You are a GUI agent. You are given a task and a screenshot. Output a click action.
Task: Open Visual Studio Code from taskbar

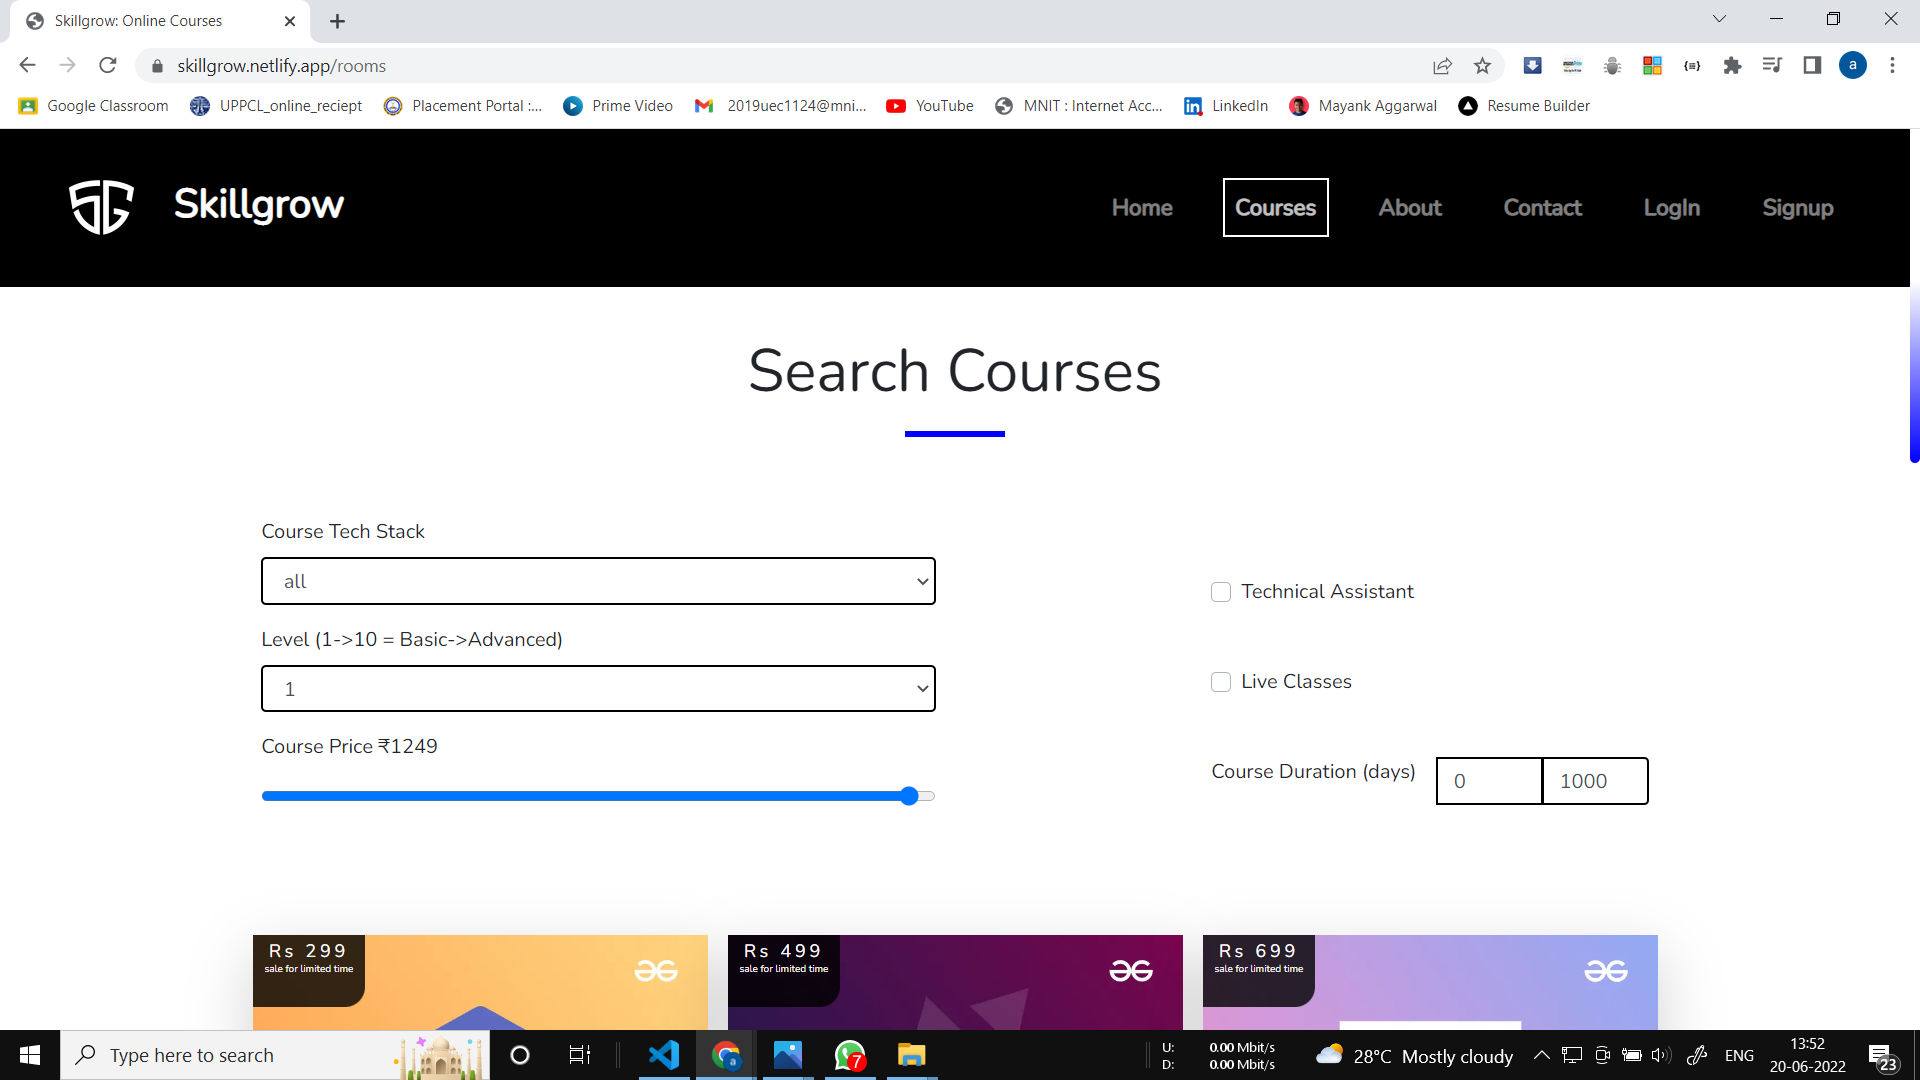[664, 1055]
